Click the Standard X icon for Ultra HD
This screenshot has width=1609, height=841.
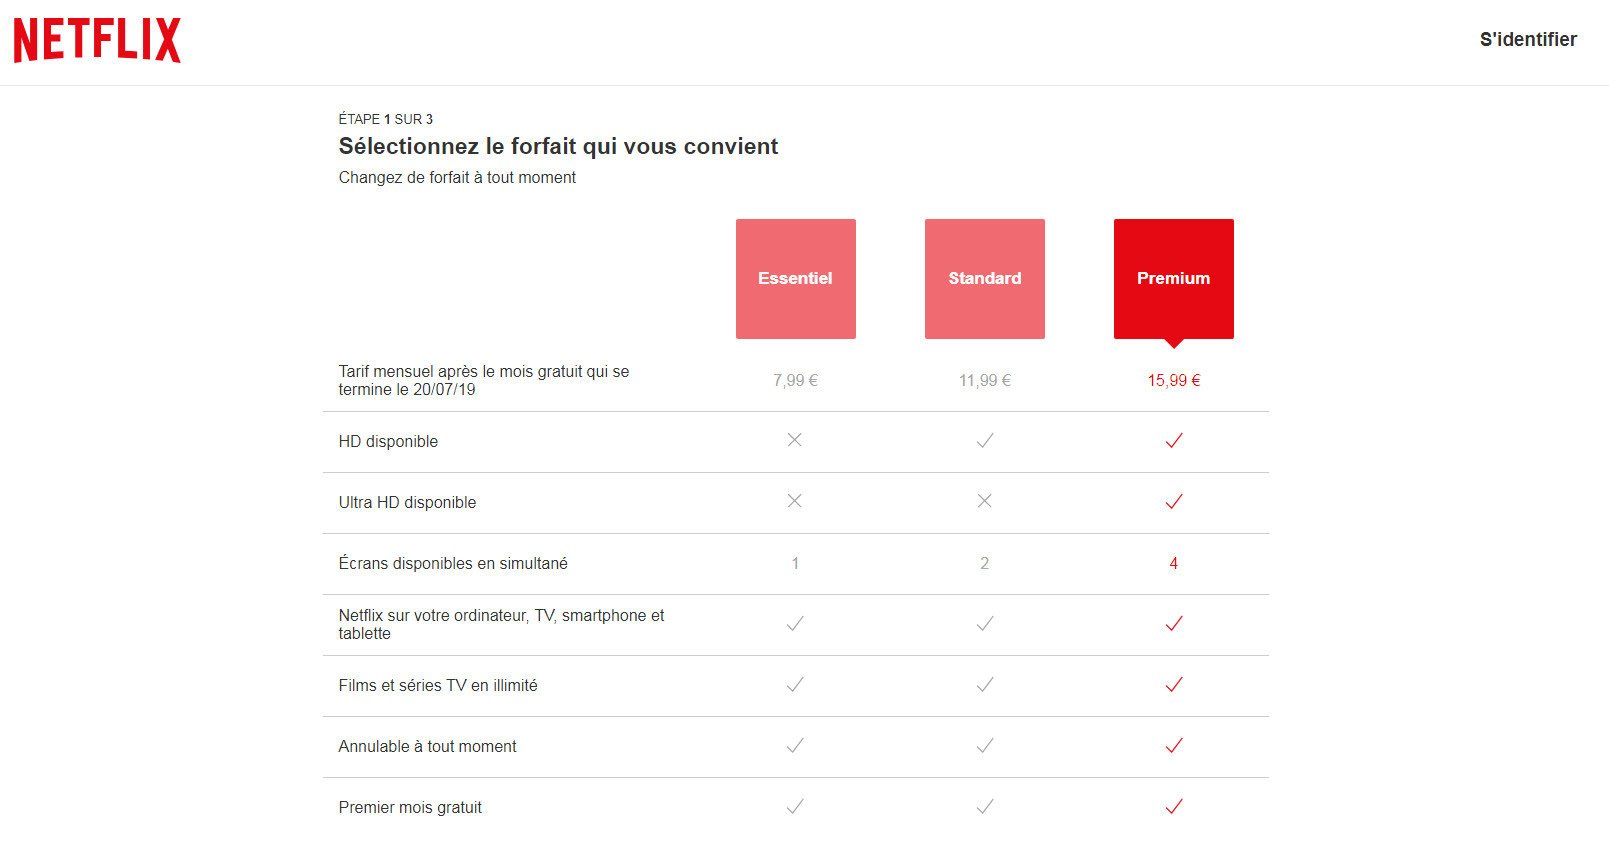pos(984,501)
